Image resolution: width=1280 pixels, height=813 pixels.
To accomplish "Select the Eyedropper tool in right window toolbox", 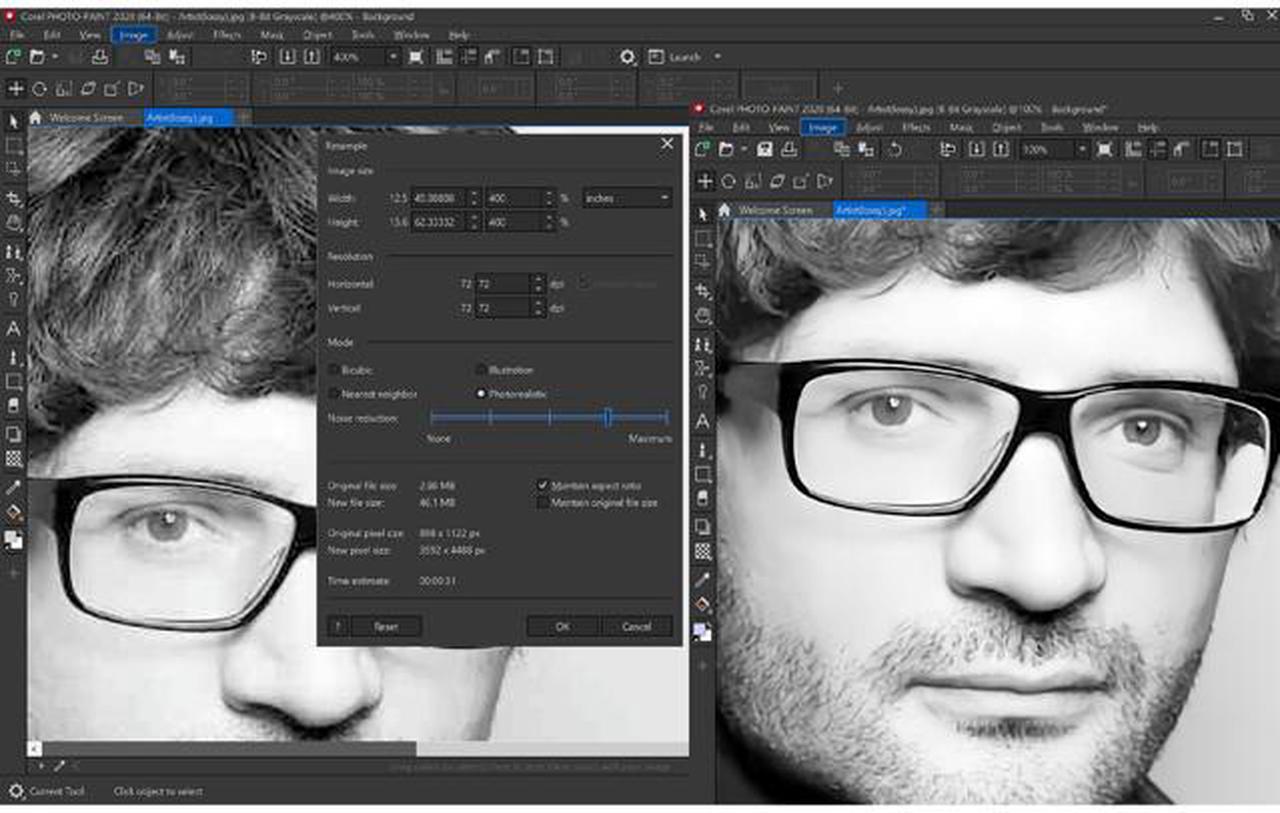I will pyautogui.click(x=703, y=579).
